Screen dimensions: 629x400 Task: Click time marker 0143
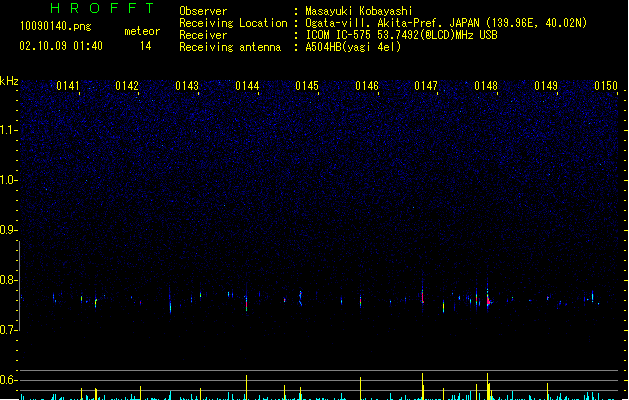[x=187, y=86]
